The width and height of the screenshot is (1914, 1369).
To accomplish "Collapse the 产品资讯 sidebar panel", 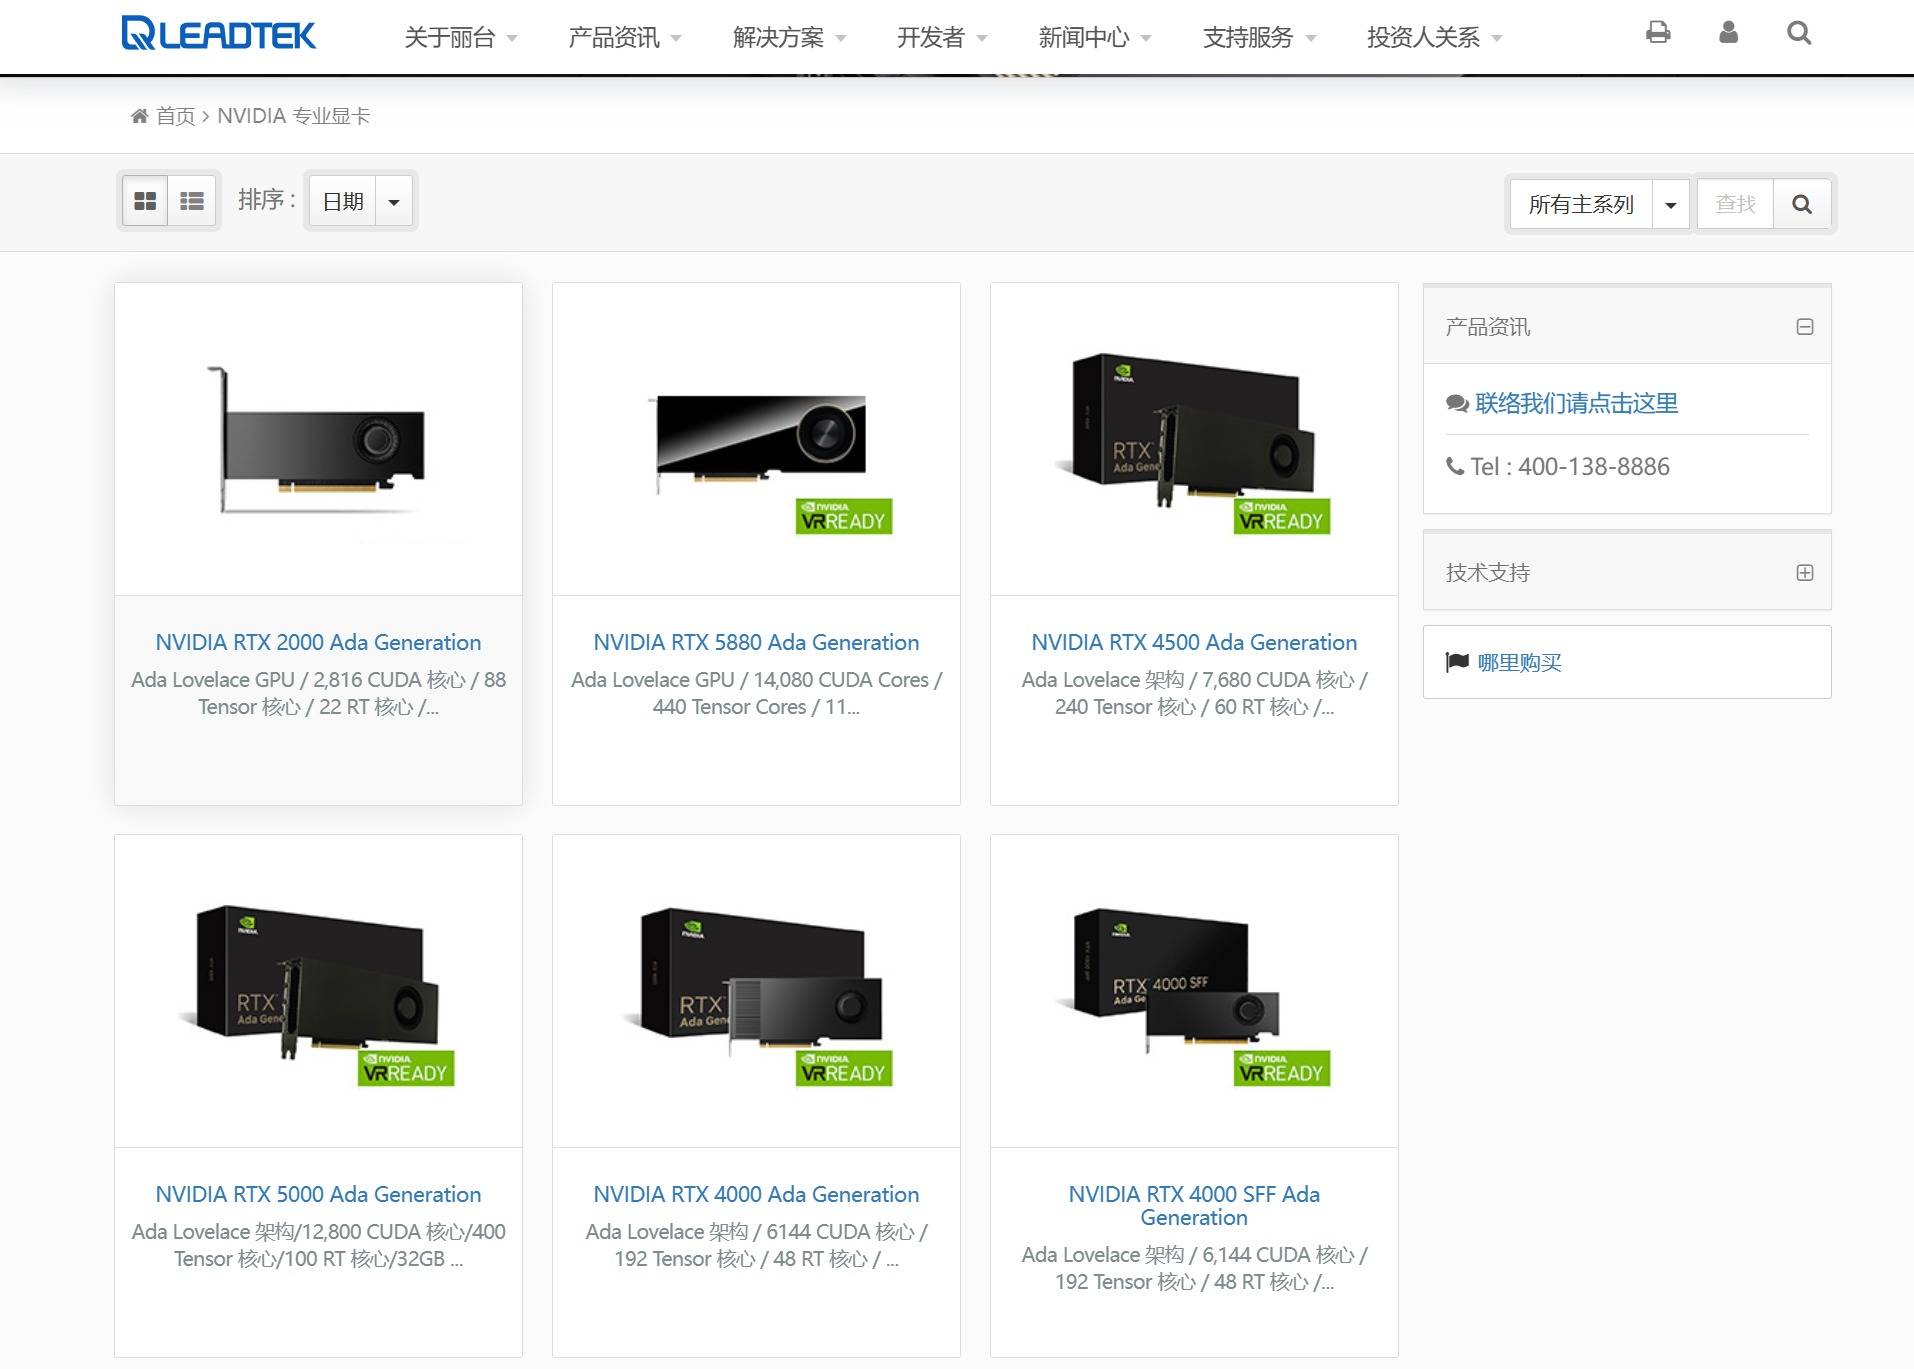I will pos(1805,327).
